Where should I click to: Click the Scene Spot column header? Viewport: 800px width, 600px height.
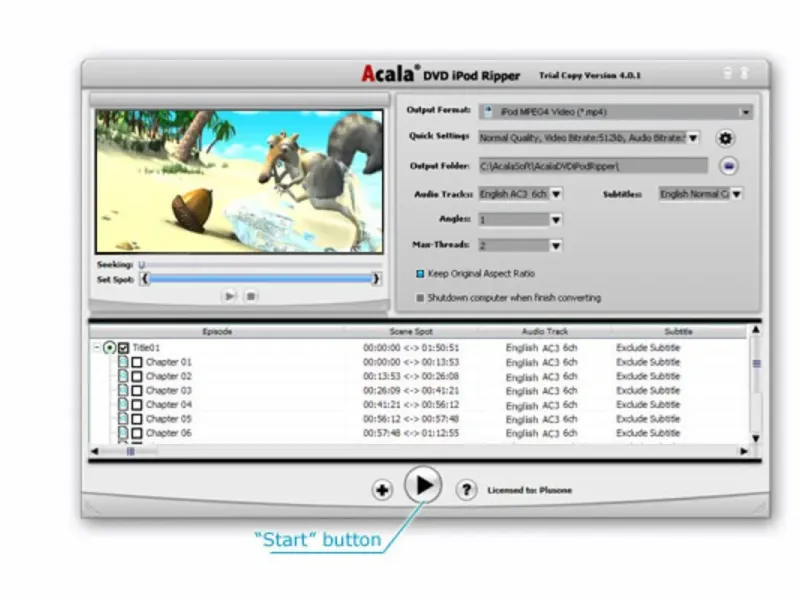(411, 332)
